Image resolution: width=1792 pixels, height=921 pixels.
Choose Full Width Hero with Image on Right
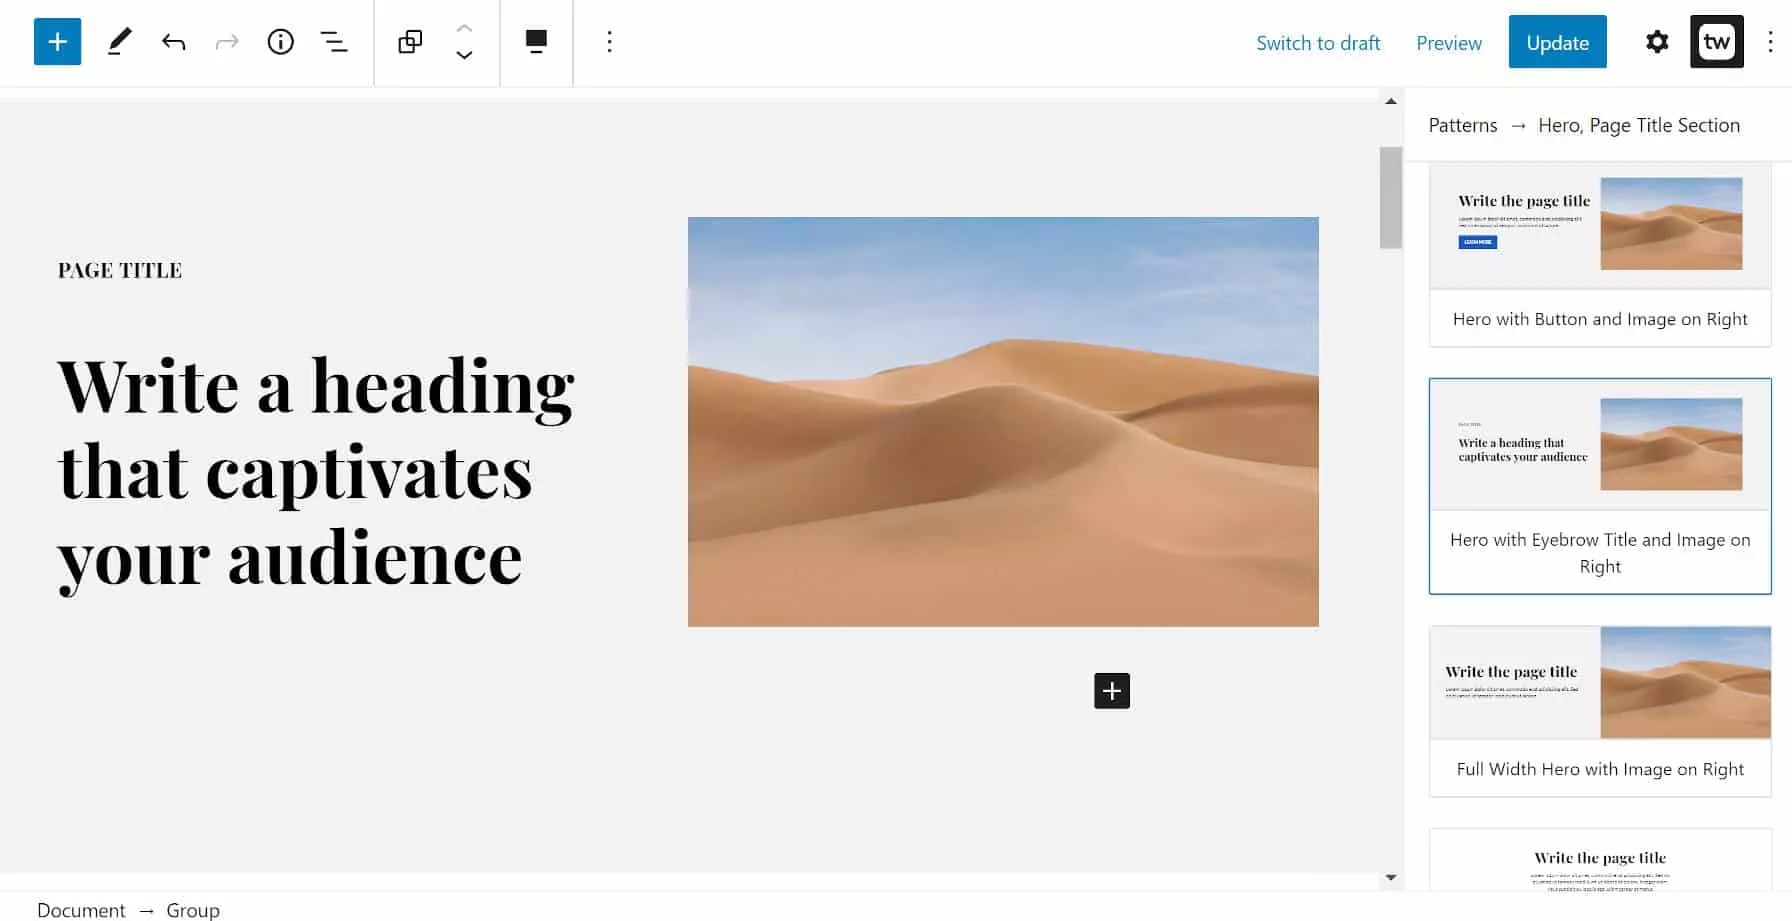point(1599,710)
